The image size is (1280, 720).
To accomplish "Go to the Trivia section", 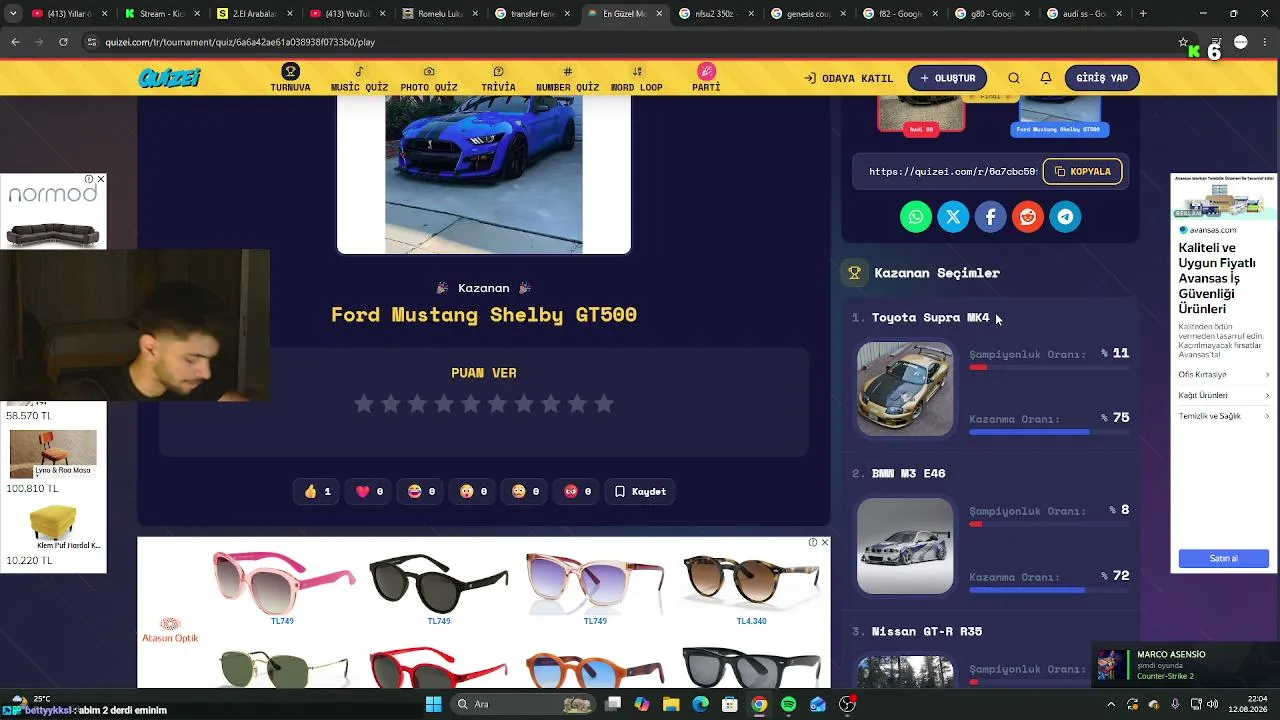I will [x=498, y=78].
